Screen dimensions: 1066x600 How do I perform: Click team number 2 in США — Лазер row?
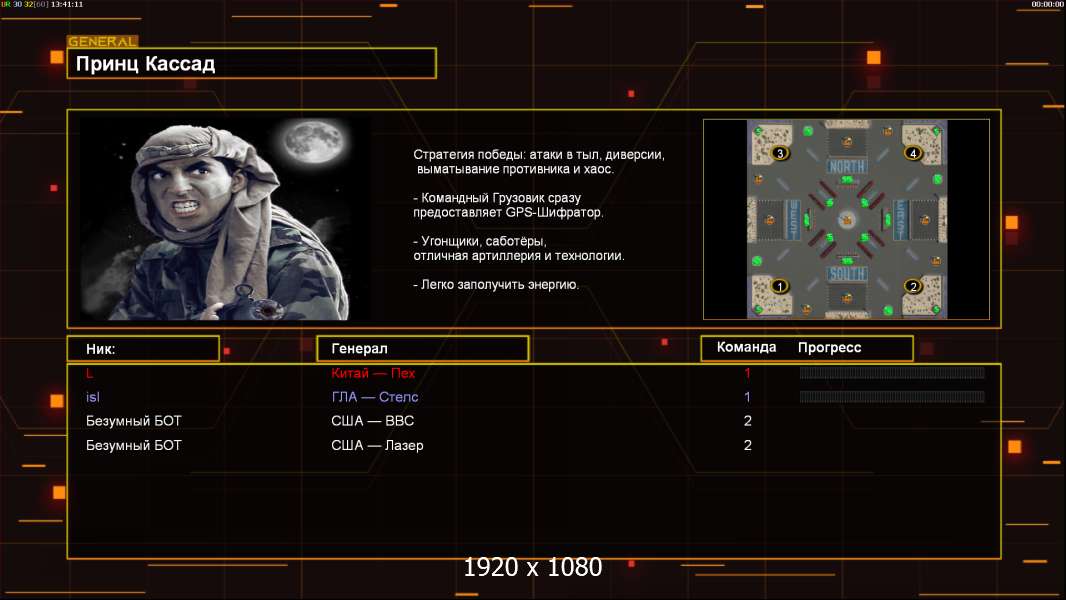[748, 445]
